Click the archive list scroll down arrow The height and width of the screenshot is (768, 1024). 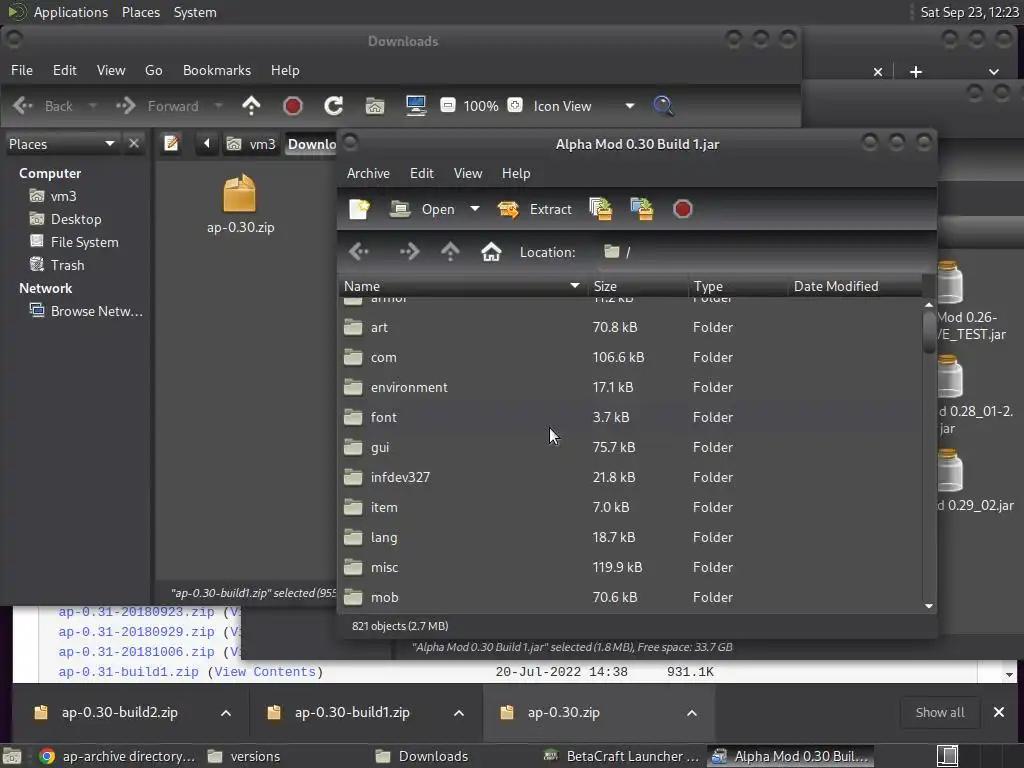tap(929, 606)
